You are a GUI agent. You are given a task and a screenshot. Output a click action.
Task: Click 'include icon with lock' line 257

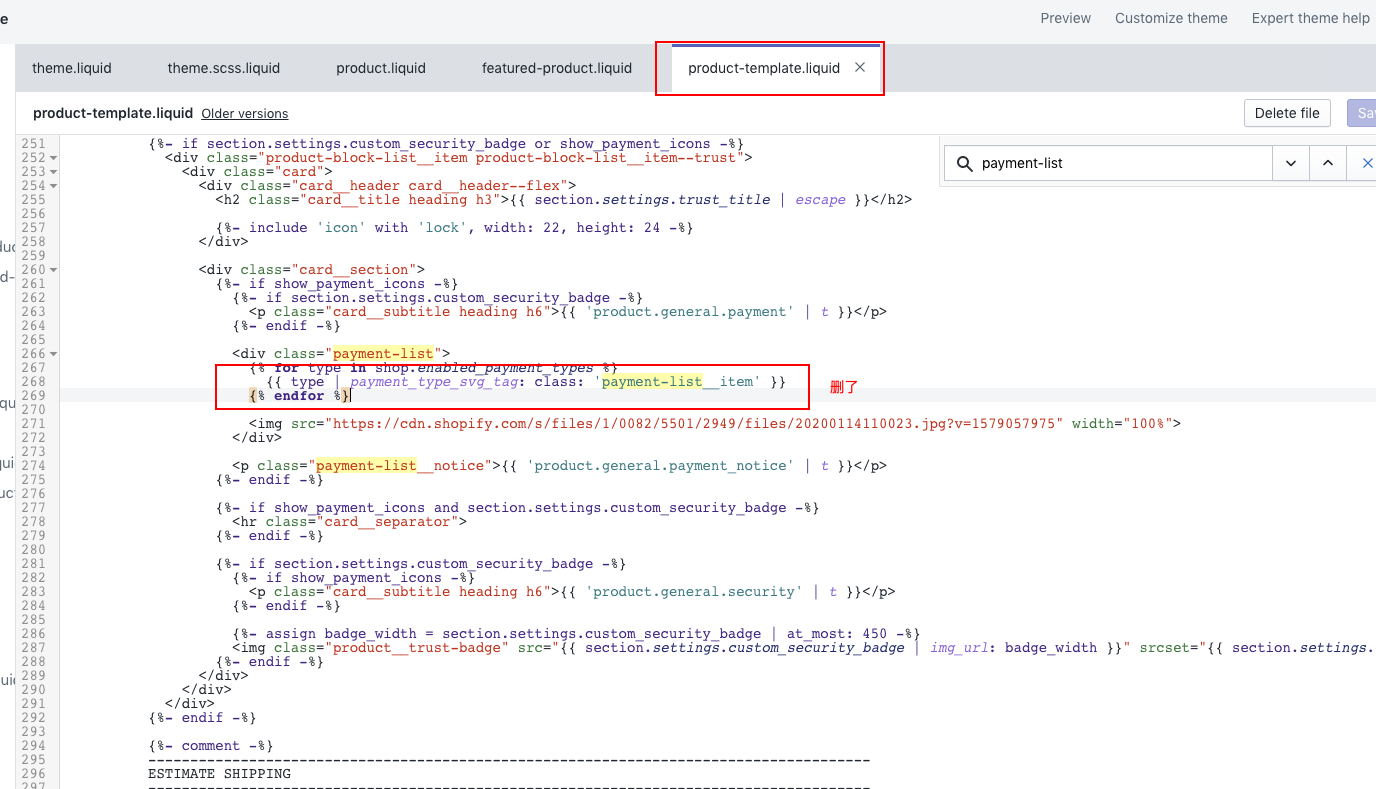454,228
